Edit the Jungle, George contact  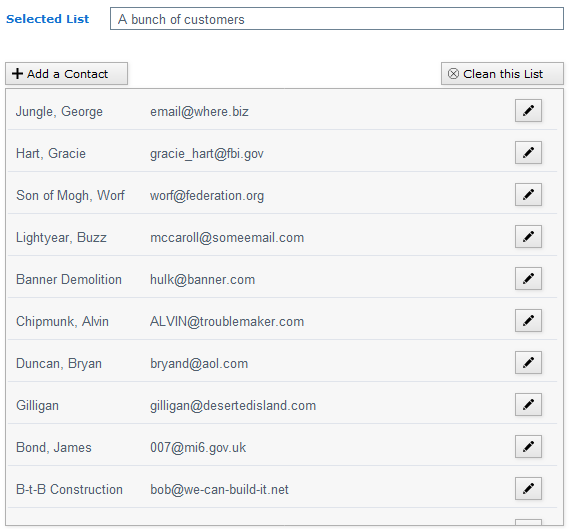[x=528, y=110]
